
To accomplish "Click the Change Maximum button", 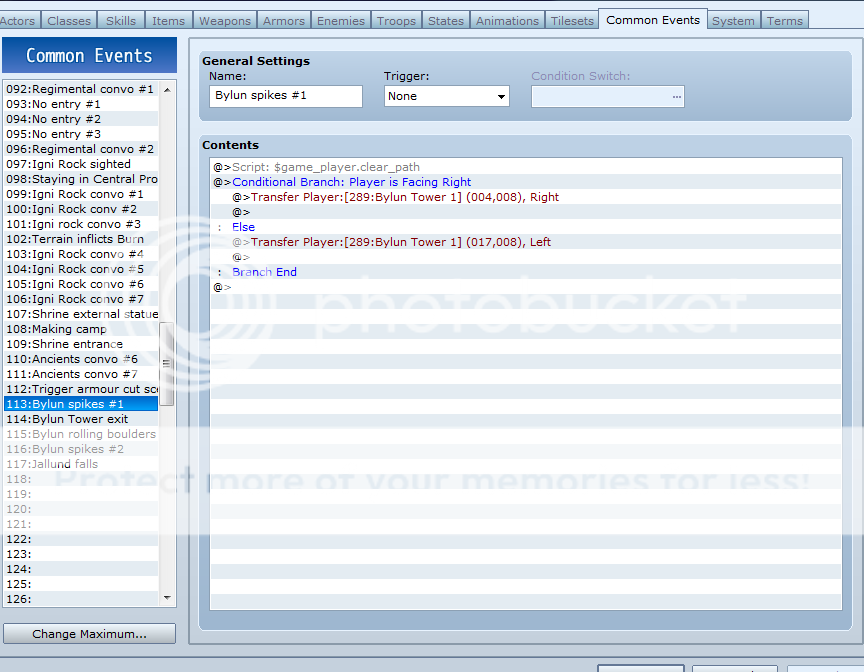I will (x=89, y=634).
